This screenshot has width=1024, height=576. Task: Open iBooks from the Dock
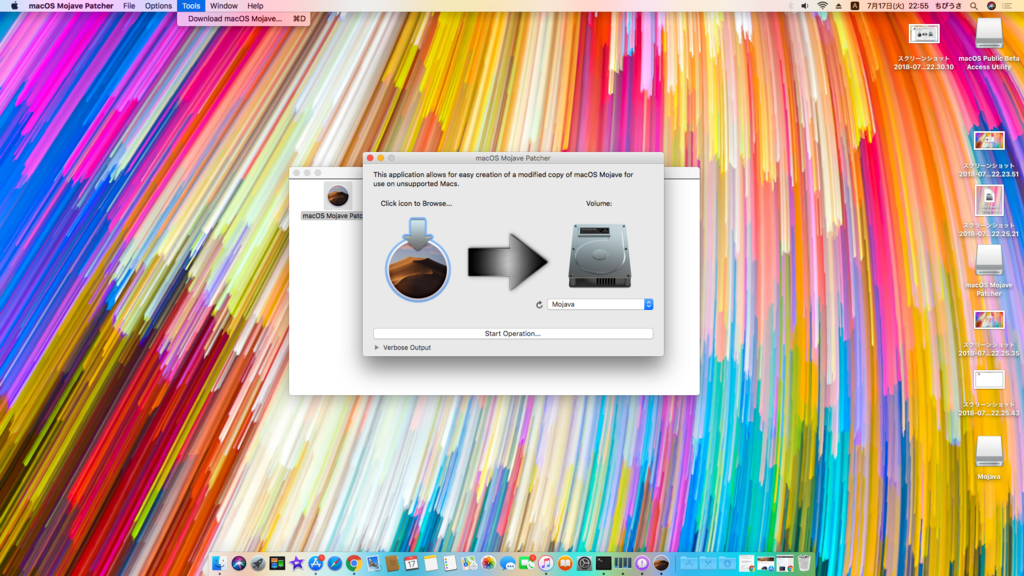[x=566, y=563]
